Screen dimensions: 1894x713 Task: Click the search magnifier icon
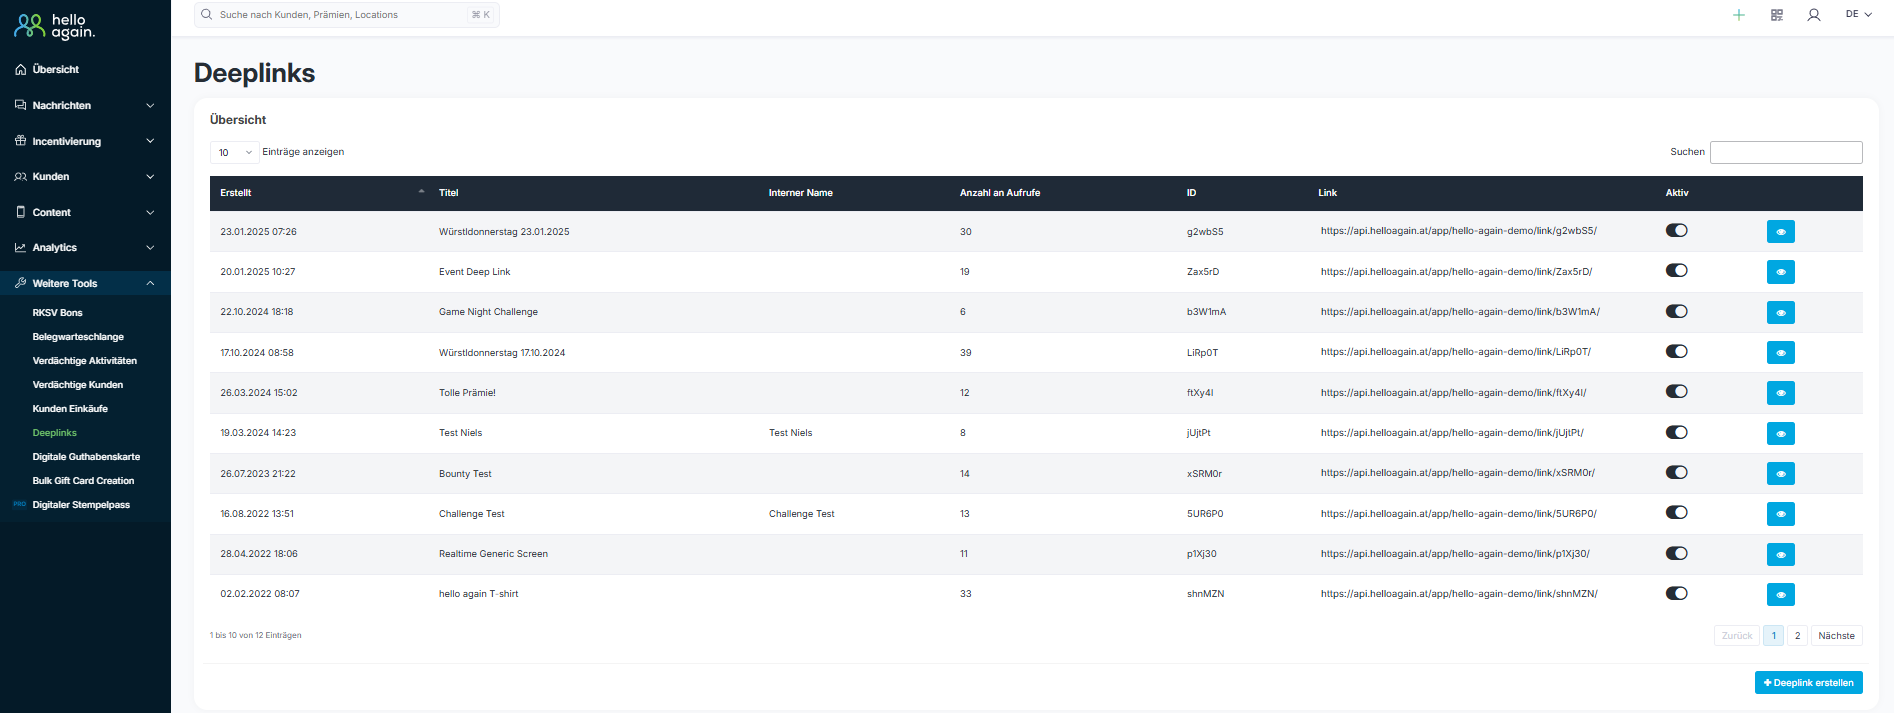tap(207, 15)
